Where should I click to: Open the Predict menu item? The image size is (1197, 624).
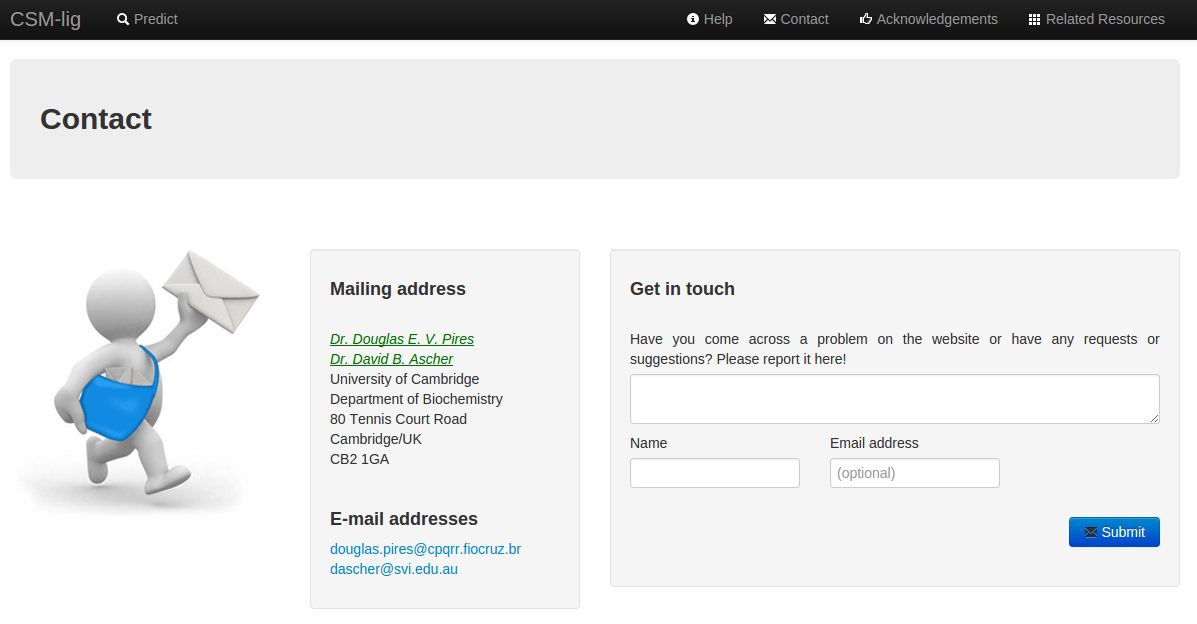(x=147, y=19)
